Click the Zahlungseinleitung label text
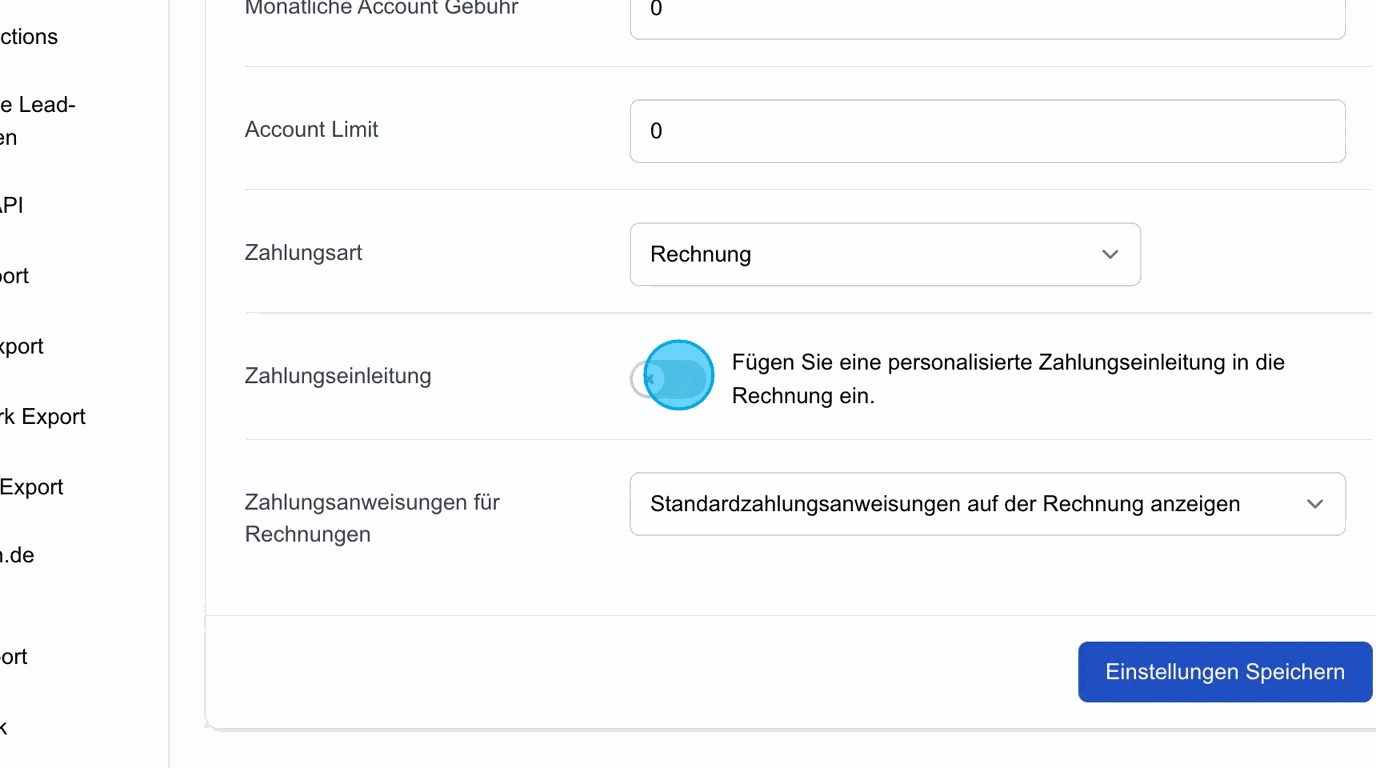The image size is (1376, 768). 338,376
